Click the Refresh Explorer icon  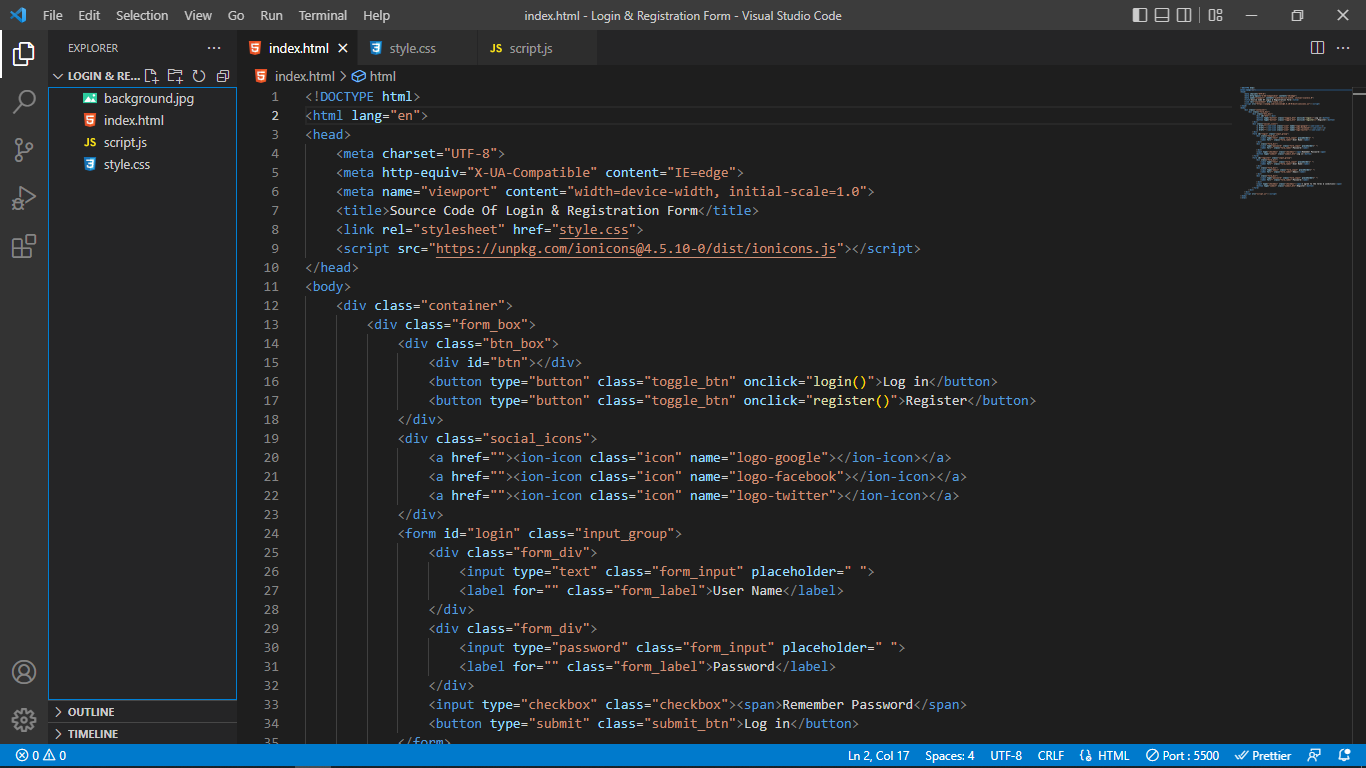[199, 75]
